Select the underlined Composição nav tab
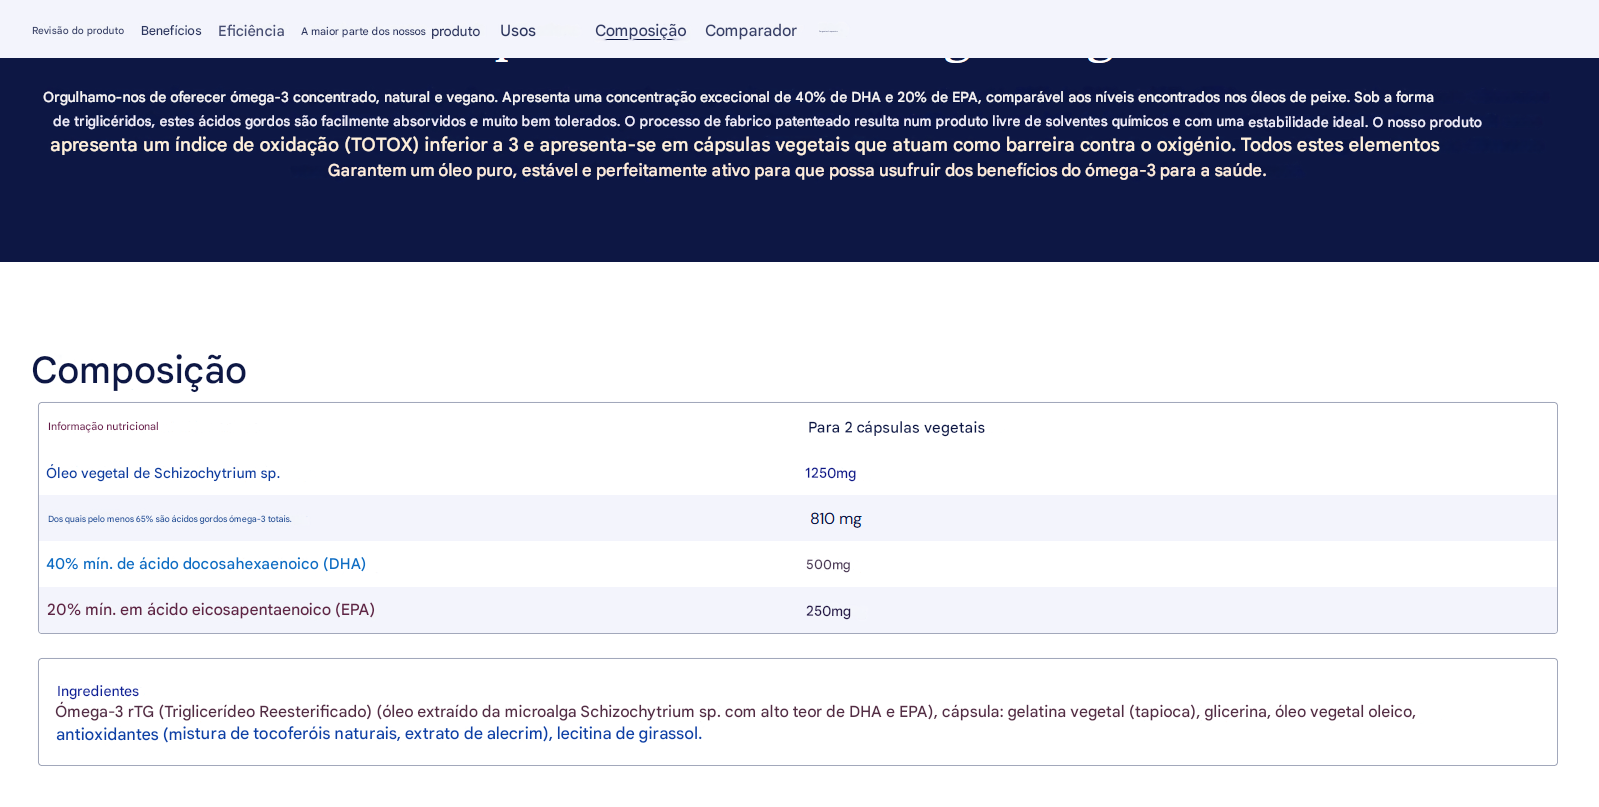The height and width of the screenshot is (807, 1599). (x=640, y=31)
